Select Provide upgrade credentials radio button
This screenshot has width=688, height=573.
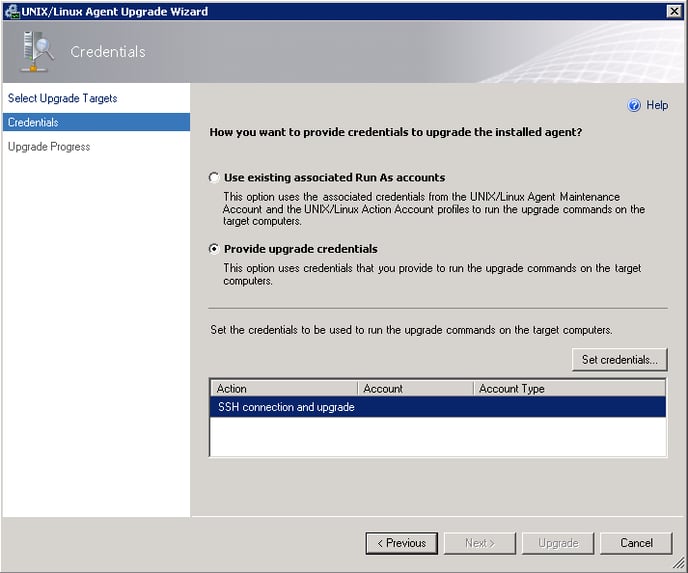(214, 249)
